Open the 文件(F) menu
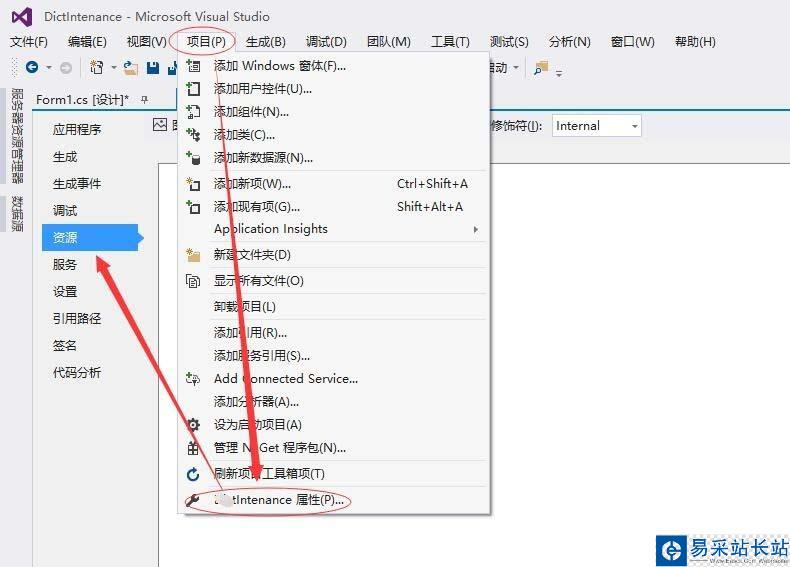 pos(29,42)
